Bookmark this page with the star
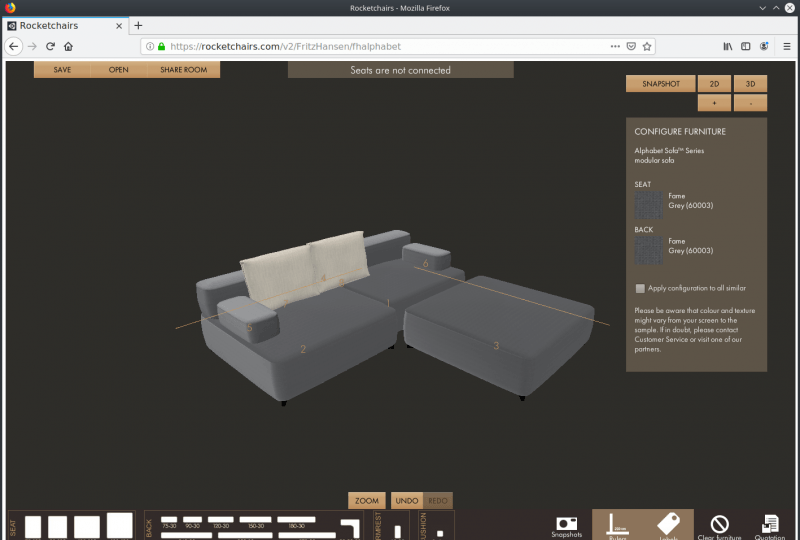This screenshot has height=540, width=800. click(647, 46)
